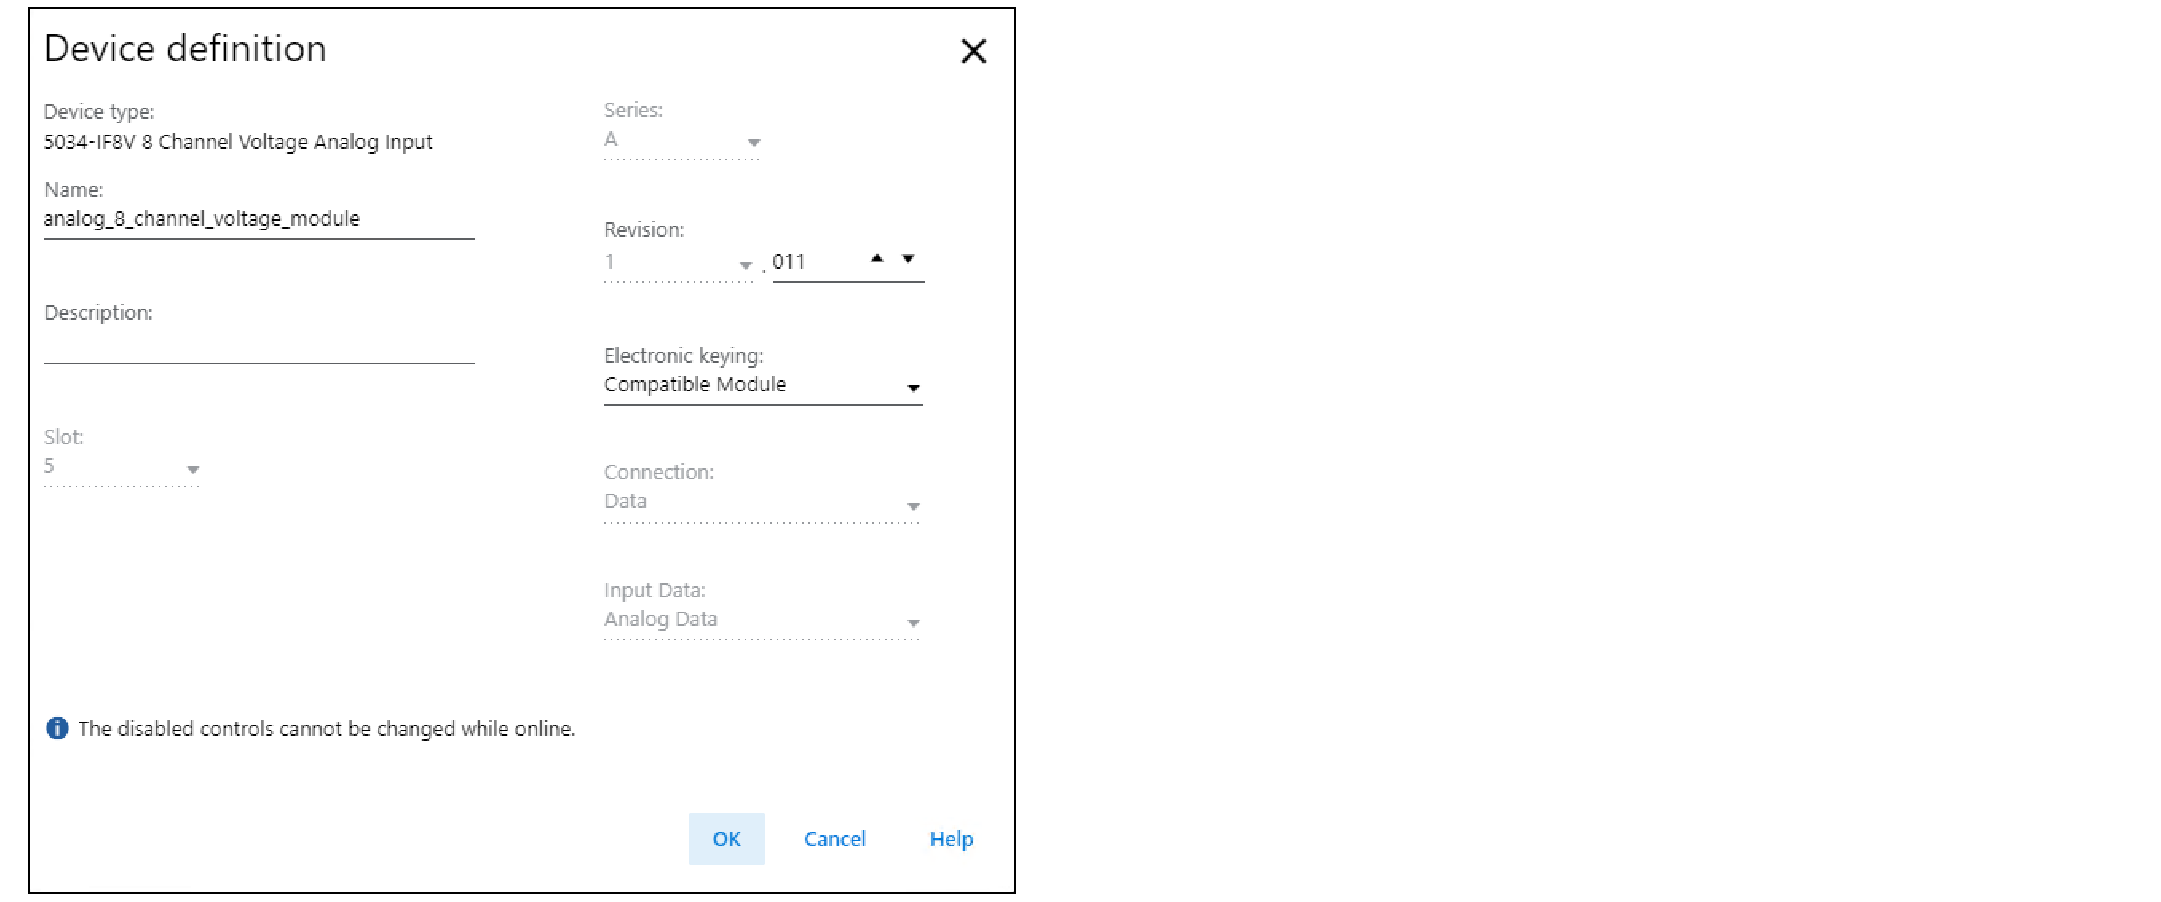Viewport: 2161px width, 902px height.
Task: Click the blue info icon
Action: 57,728
